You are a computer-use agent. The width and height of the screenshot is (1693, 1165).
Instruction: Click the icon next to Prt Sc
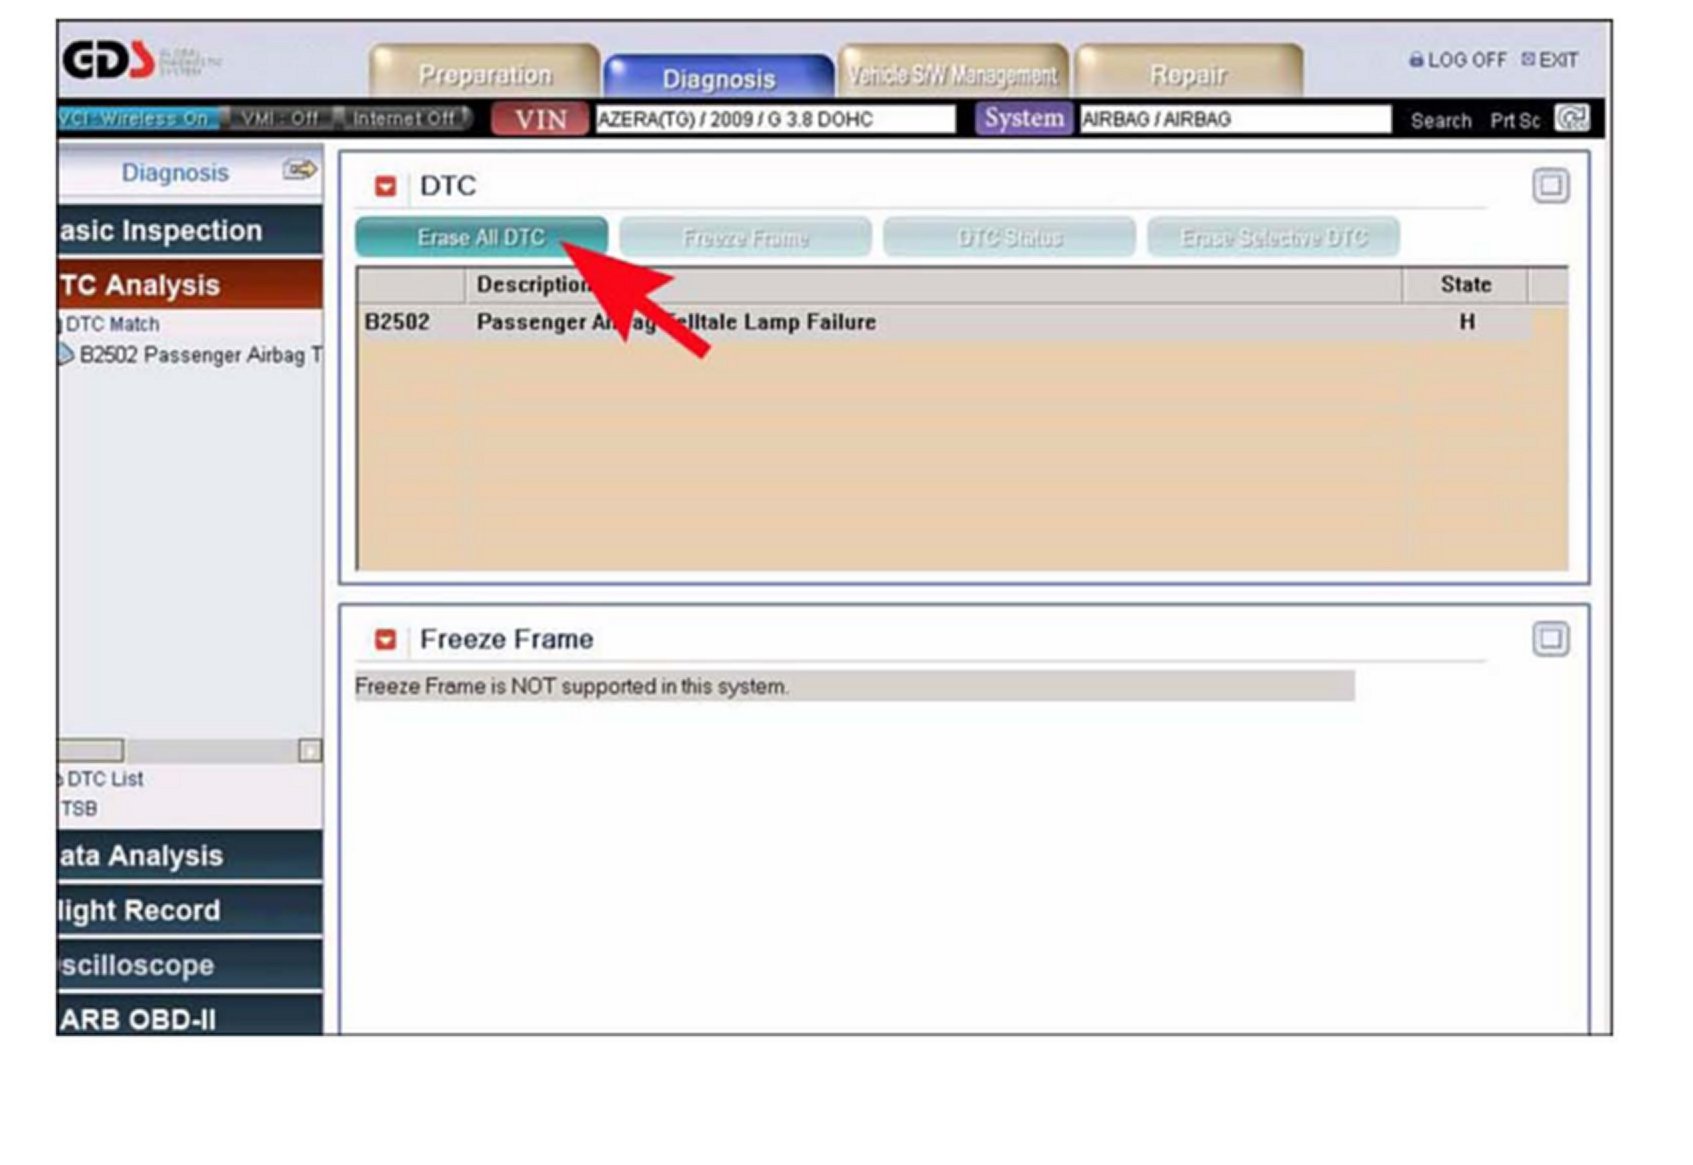[x=1571, y=119]
